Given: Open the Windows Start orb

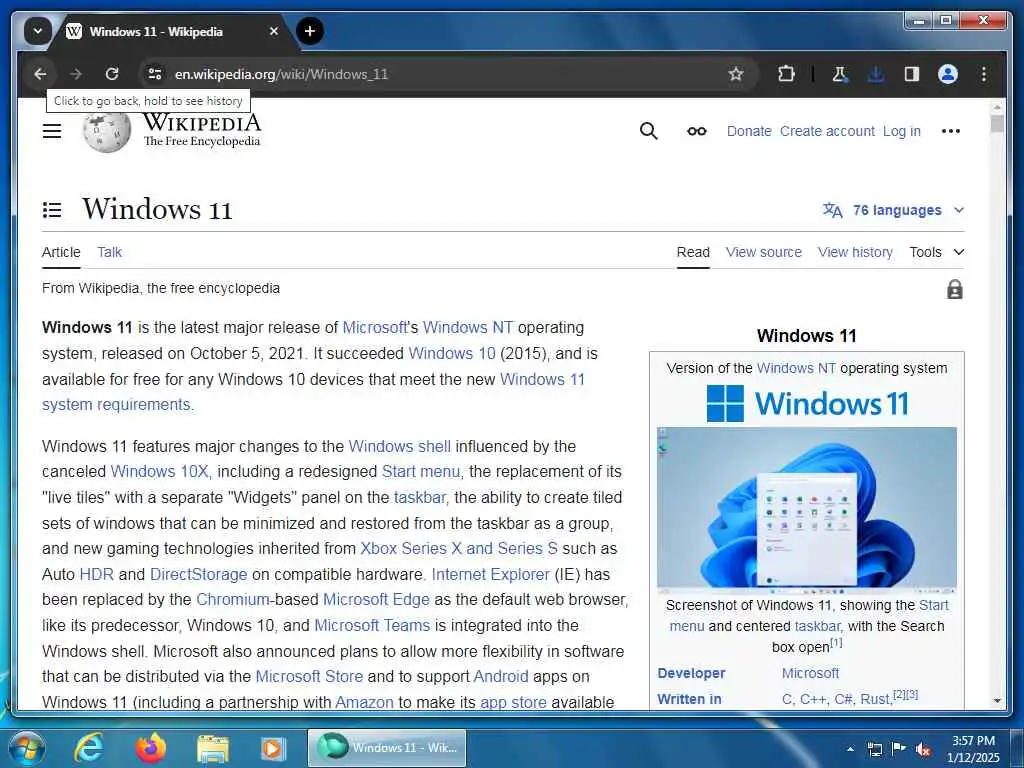Looking at the screenshot, I should (x=27, y=748).
